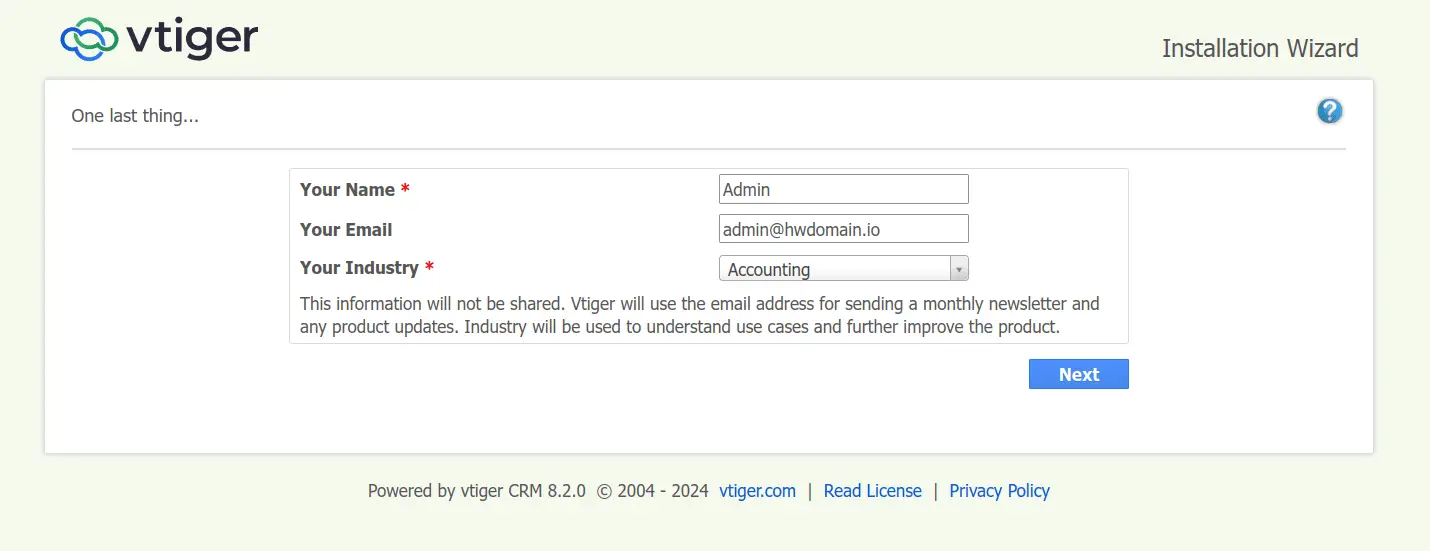Click the information sharing notice paragraph
This screenshot has width=1430, height=551.
700,315
